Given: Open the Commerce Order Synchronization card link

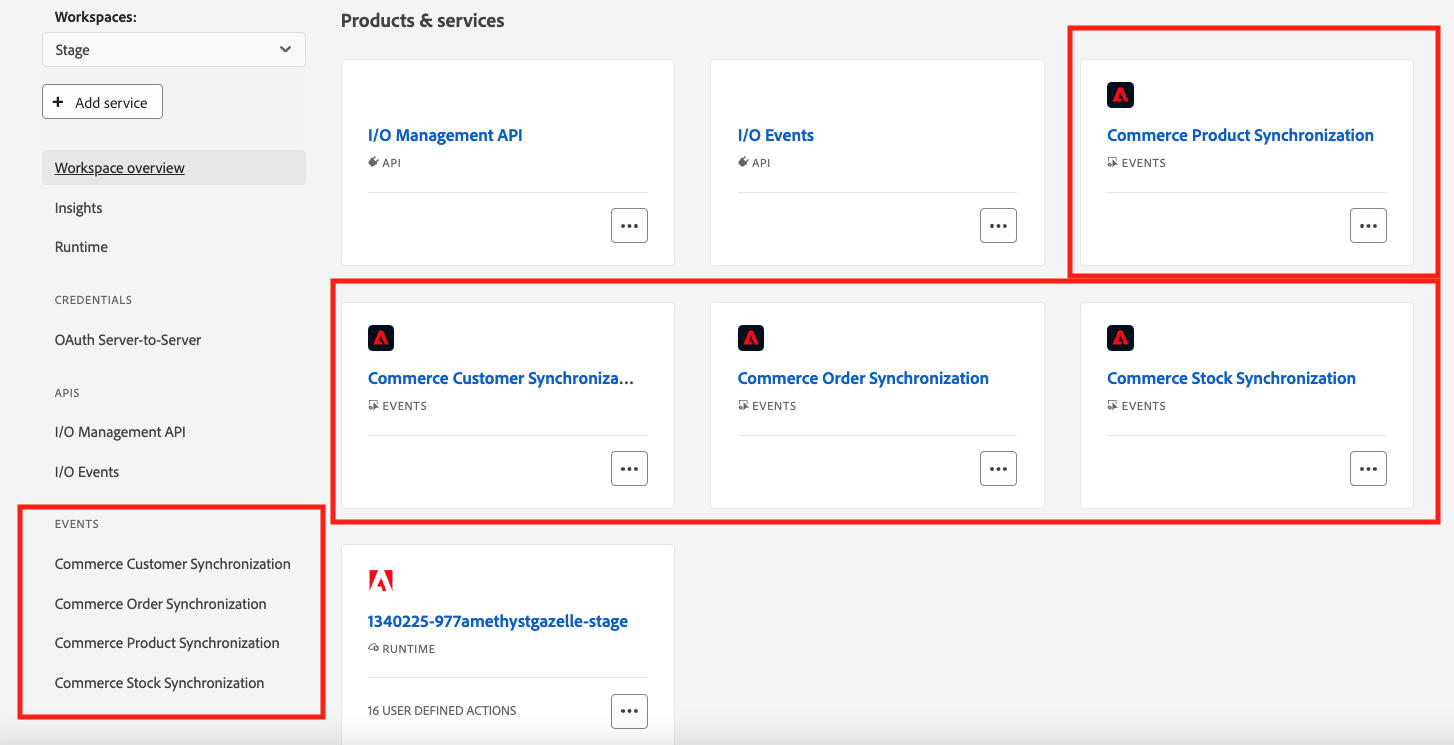Looking at the screenshot, I should point(863,378).
